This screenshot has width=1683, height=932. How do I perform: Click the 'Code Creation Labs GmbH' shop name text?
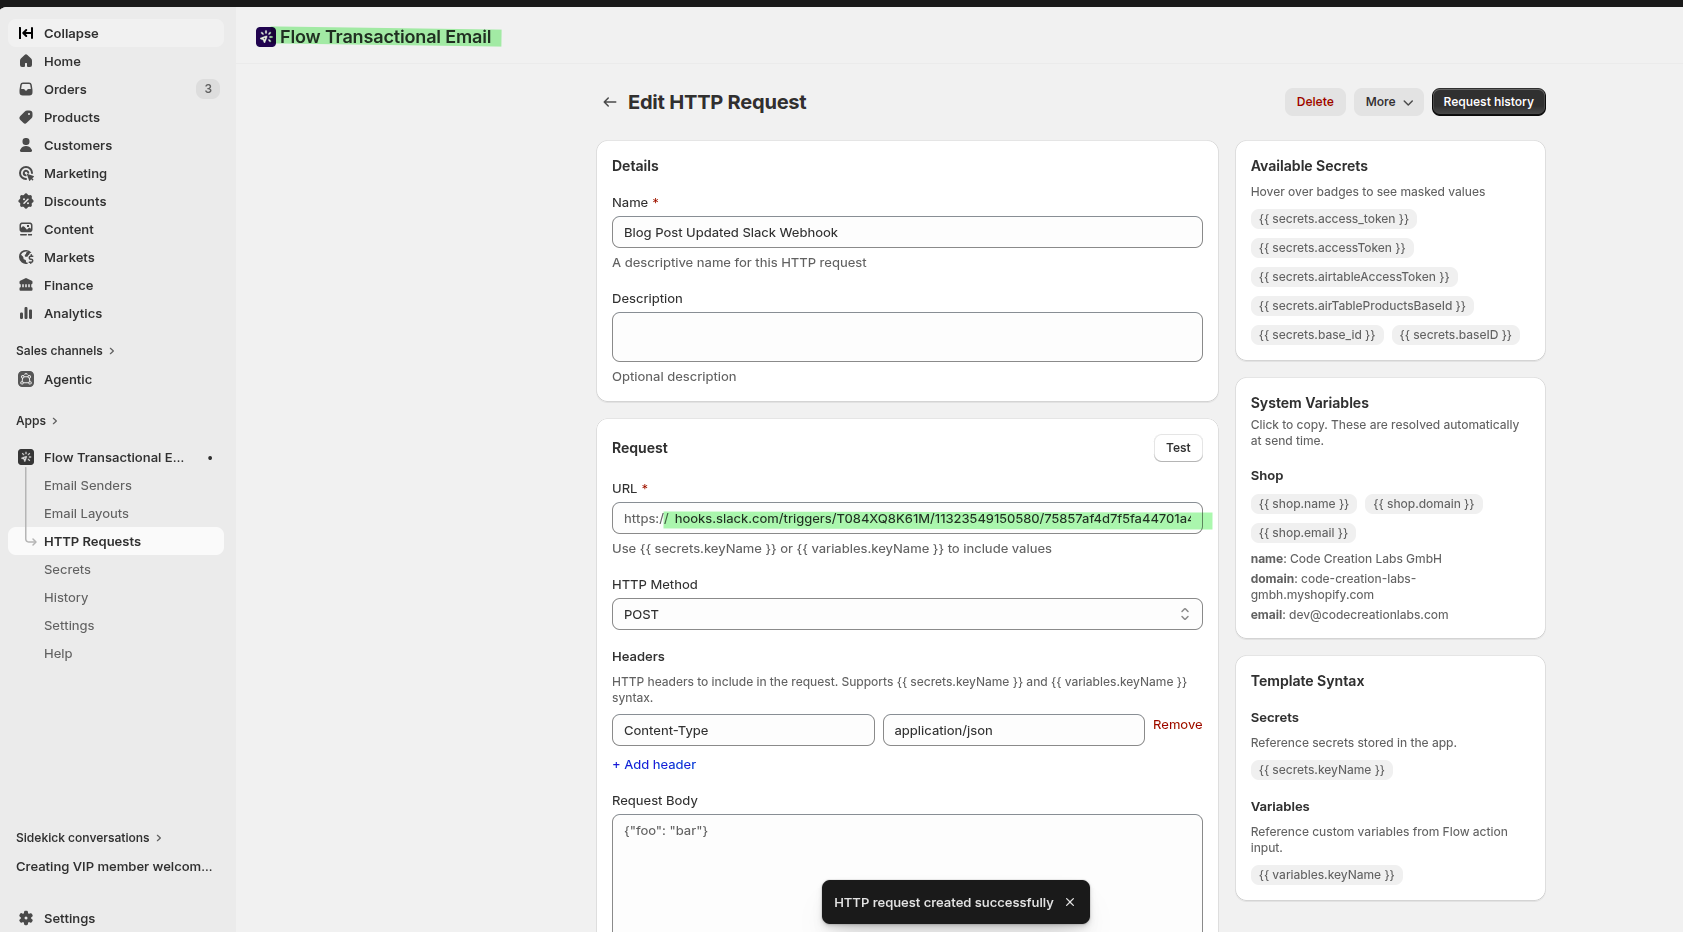point(1365,559)
